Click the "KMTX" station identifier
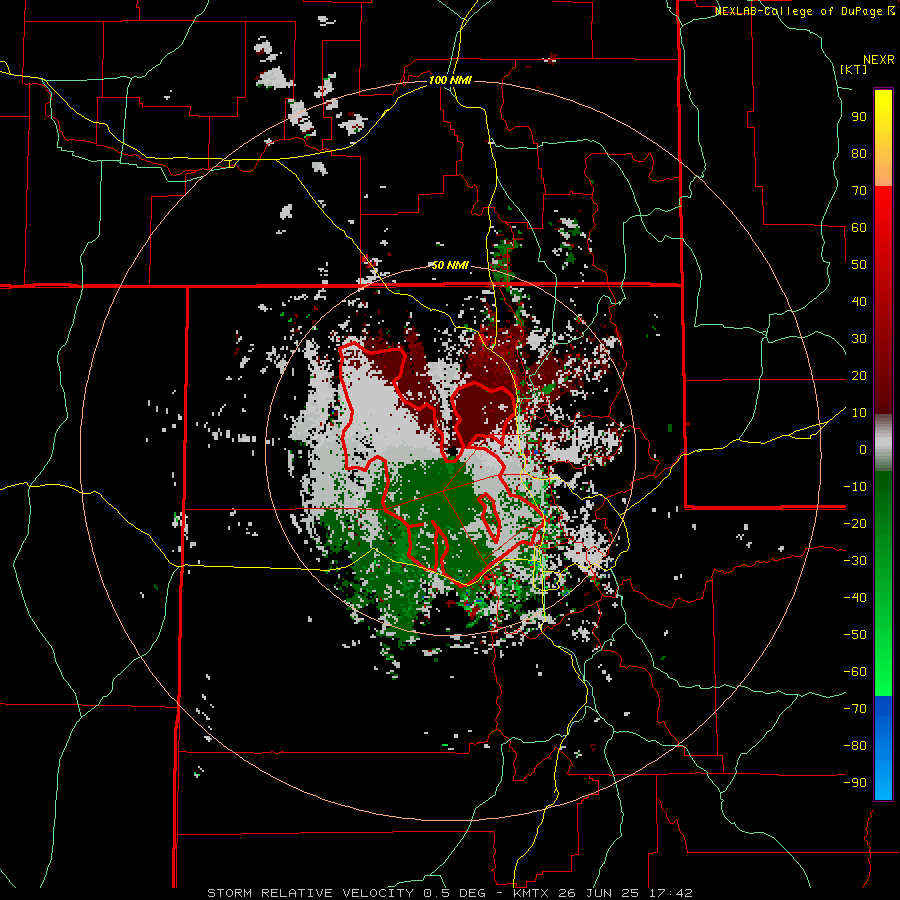The width and height of the screenshot is (900, 900). [532, 893]
